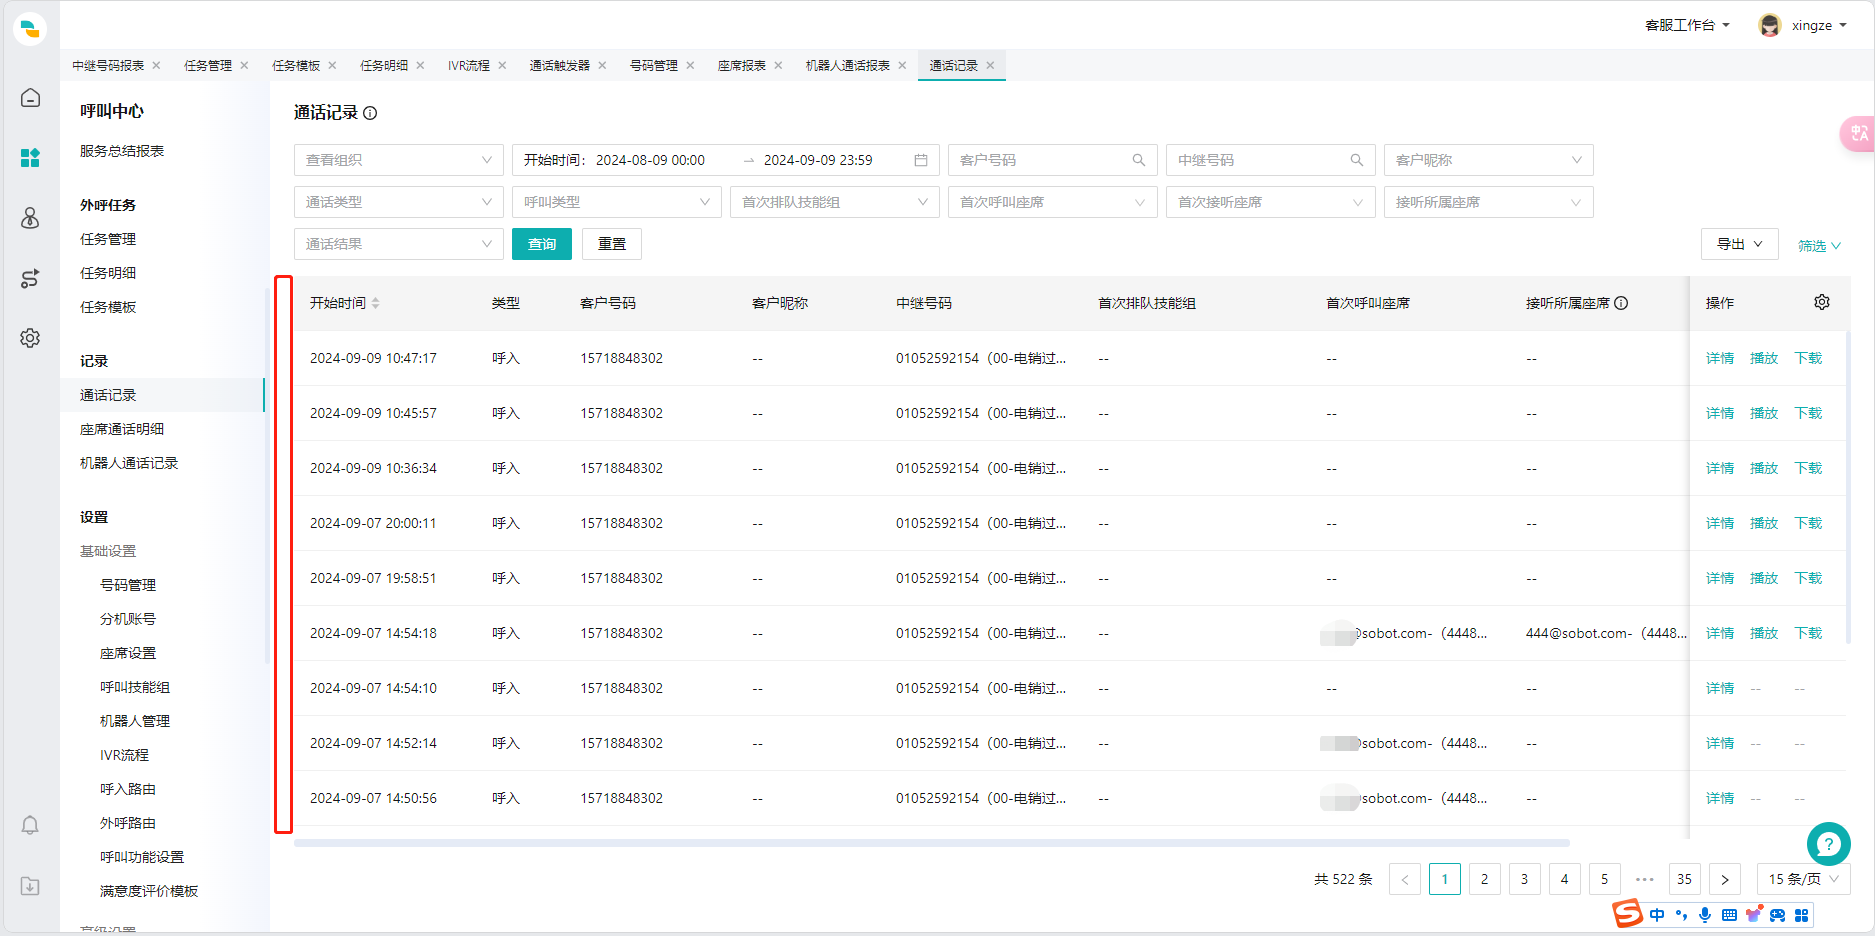Click the horizontal table scrollbar
Viewport: 1875px width, 936px height.
point(932,843)
